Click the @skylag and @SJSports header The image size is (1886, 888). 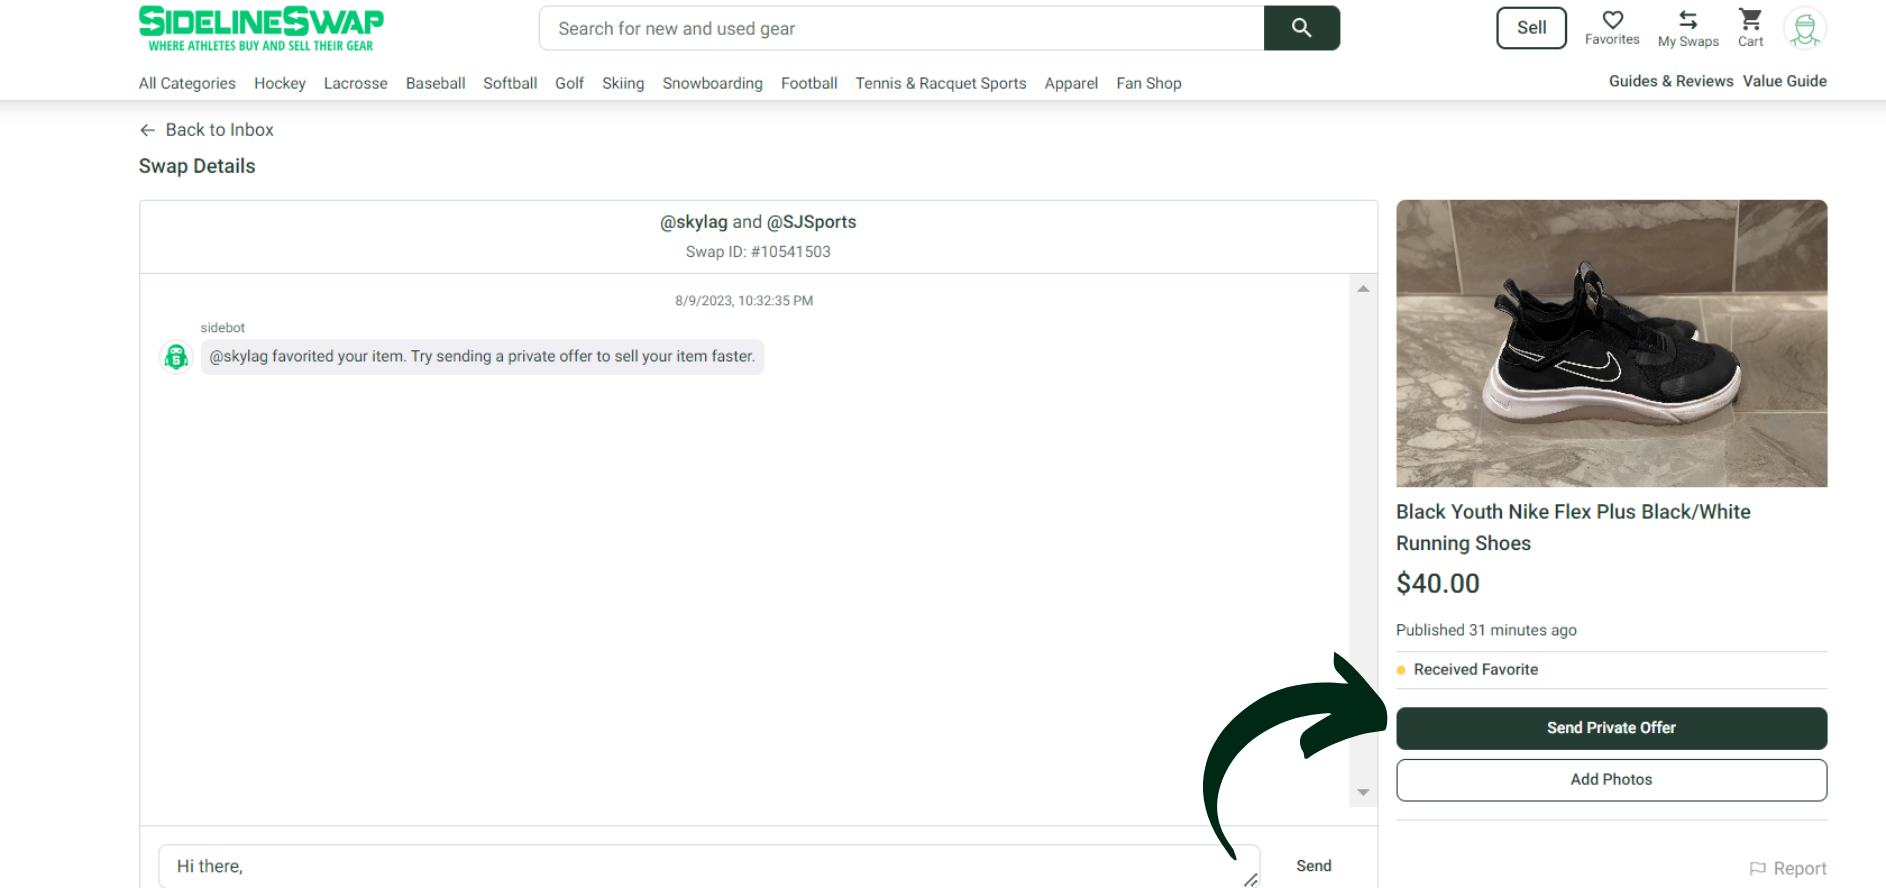pos(758,222)
